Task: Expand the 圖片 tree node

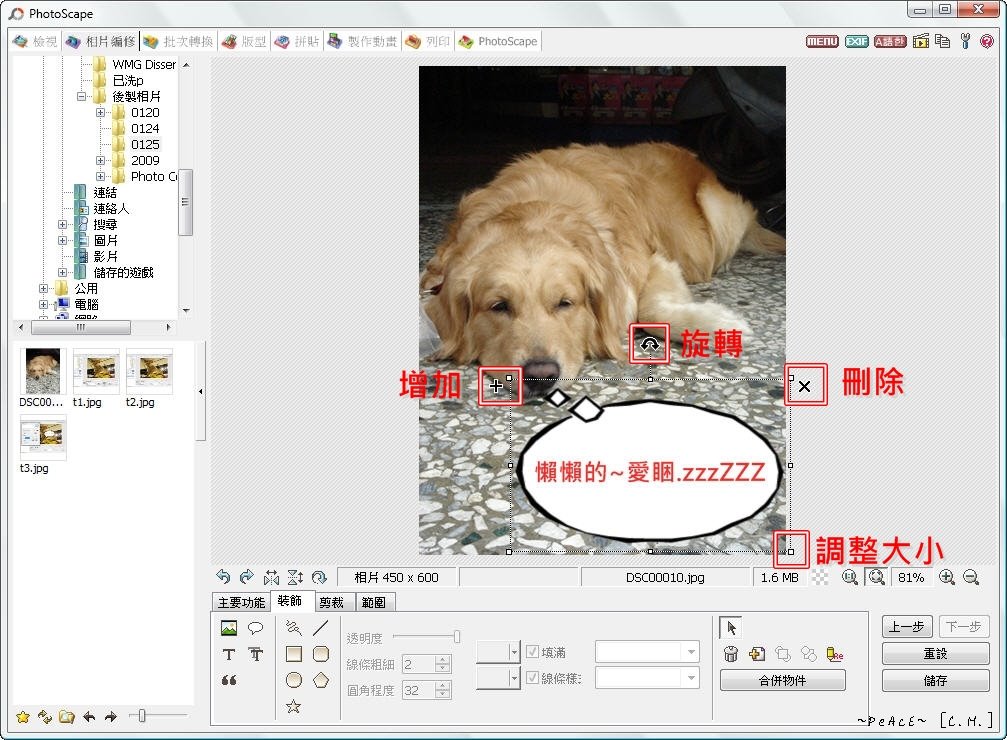Action: click(62, 240)
